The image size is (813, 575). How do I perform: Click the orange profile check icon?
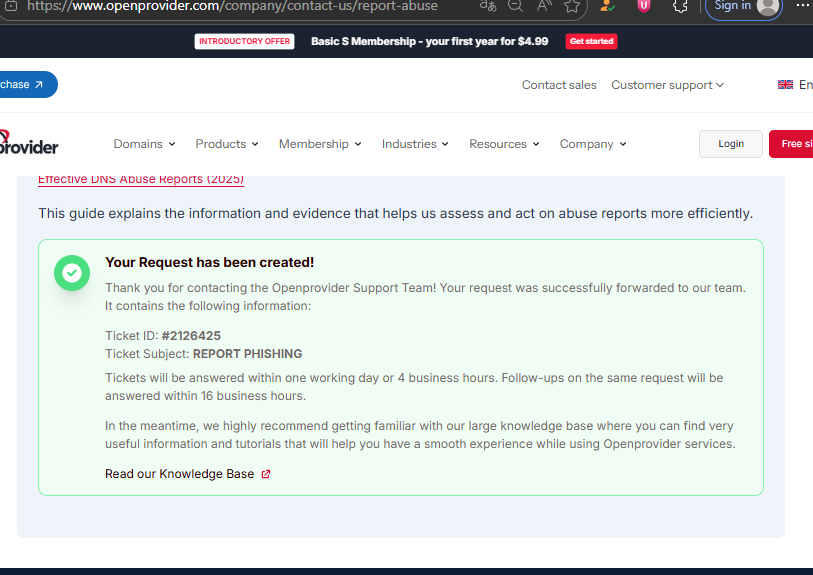(607, 6)
